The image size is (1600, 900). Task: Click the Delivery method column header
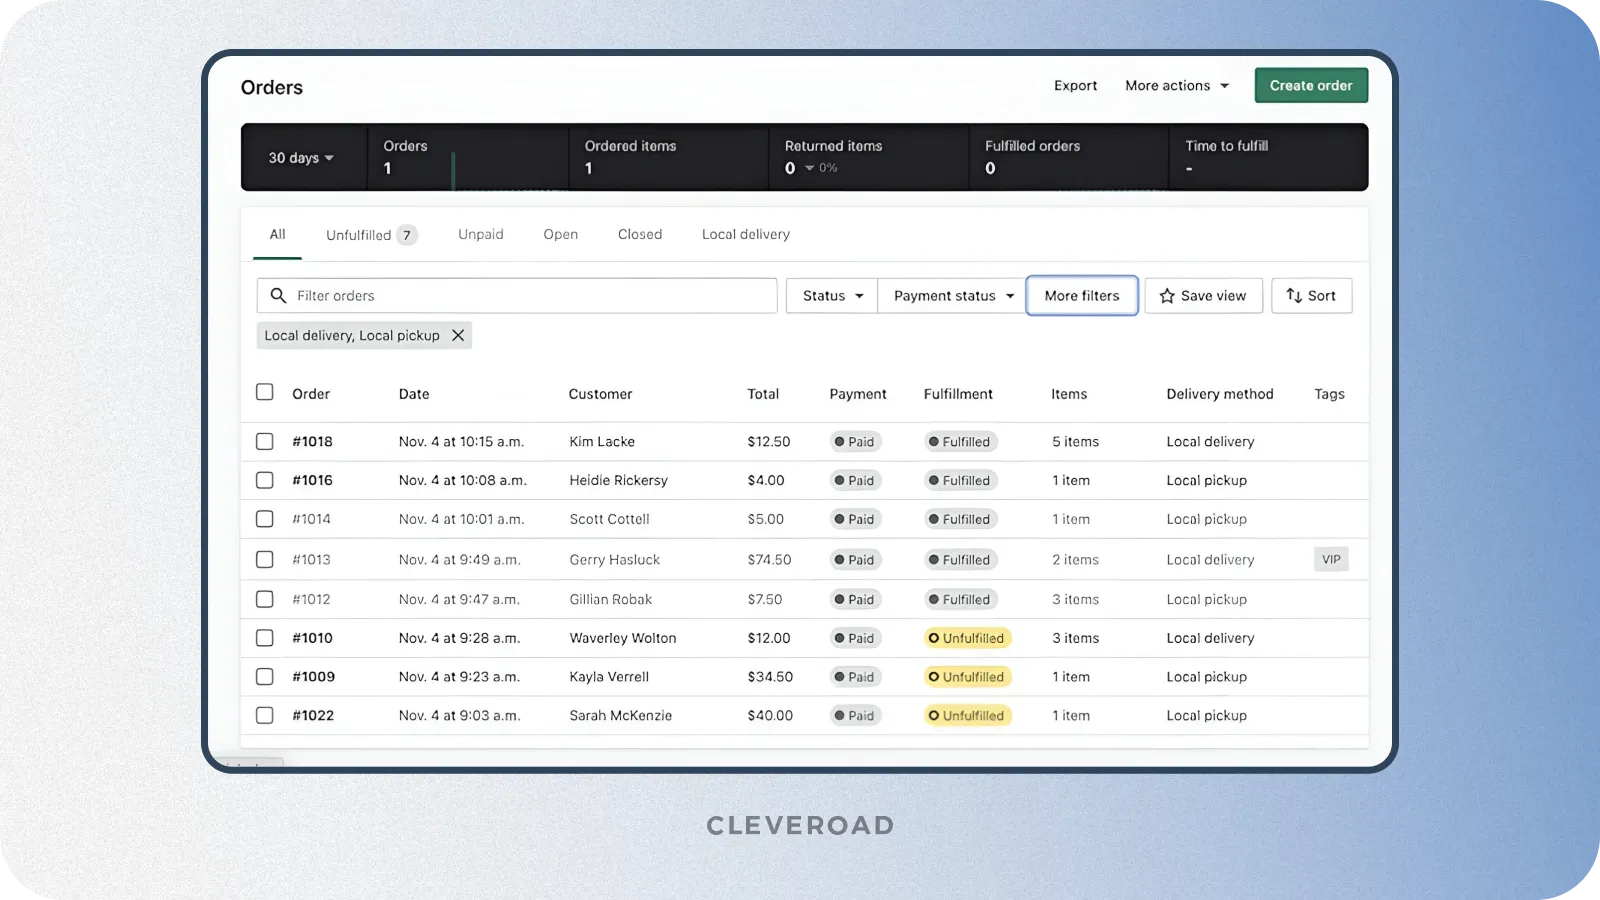click(x=1220, y=394)
